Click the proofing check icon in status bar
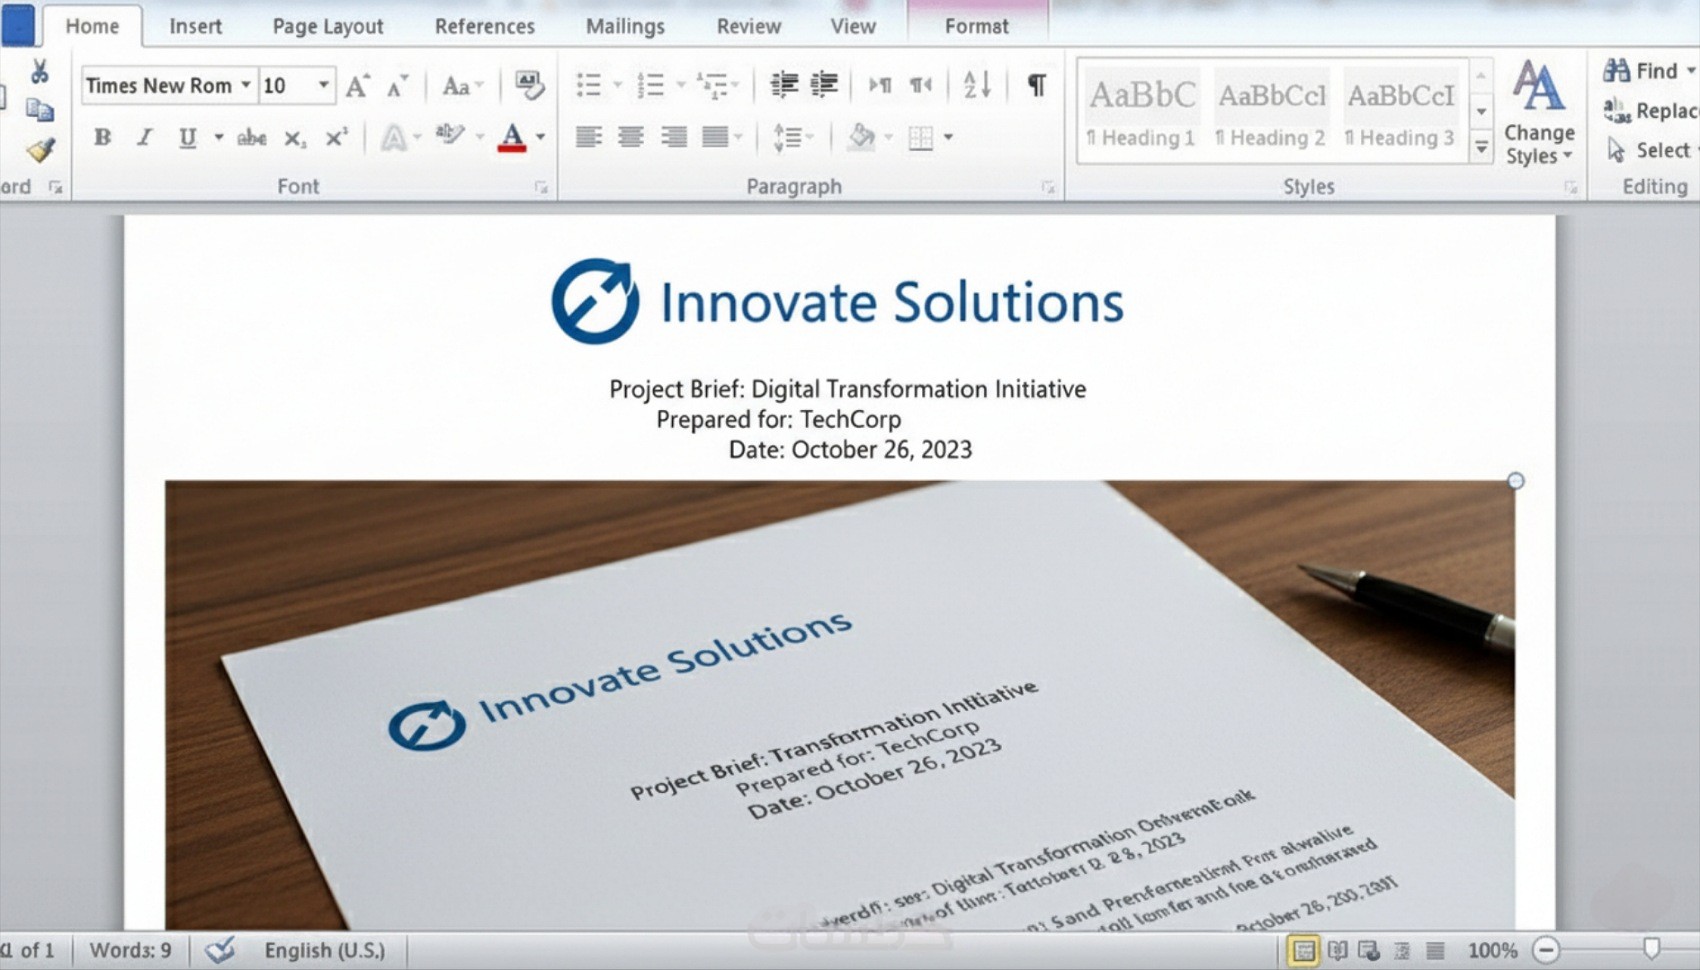The image size is (1700, 970). [220, 949]
